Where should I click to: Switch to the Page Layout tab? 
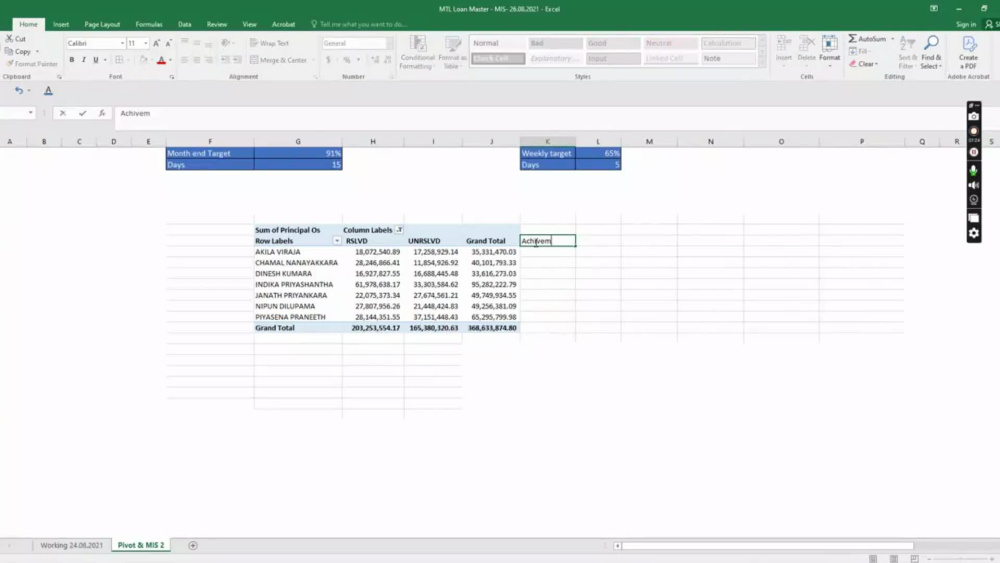click(102, 24)
